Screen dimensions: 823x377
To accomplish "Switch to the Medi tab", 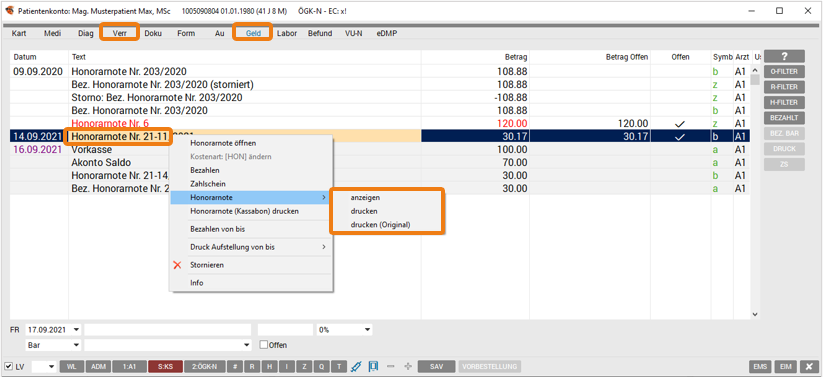I will tap(52, 33).
